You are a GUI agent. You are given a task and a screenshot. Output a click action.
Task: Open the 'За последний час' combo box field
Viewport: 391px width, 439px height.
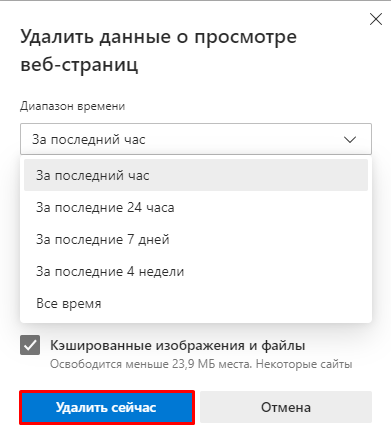point(196,139)
